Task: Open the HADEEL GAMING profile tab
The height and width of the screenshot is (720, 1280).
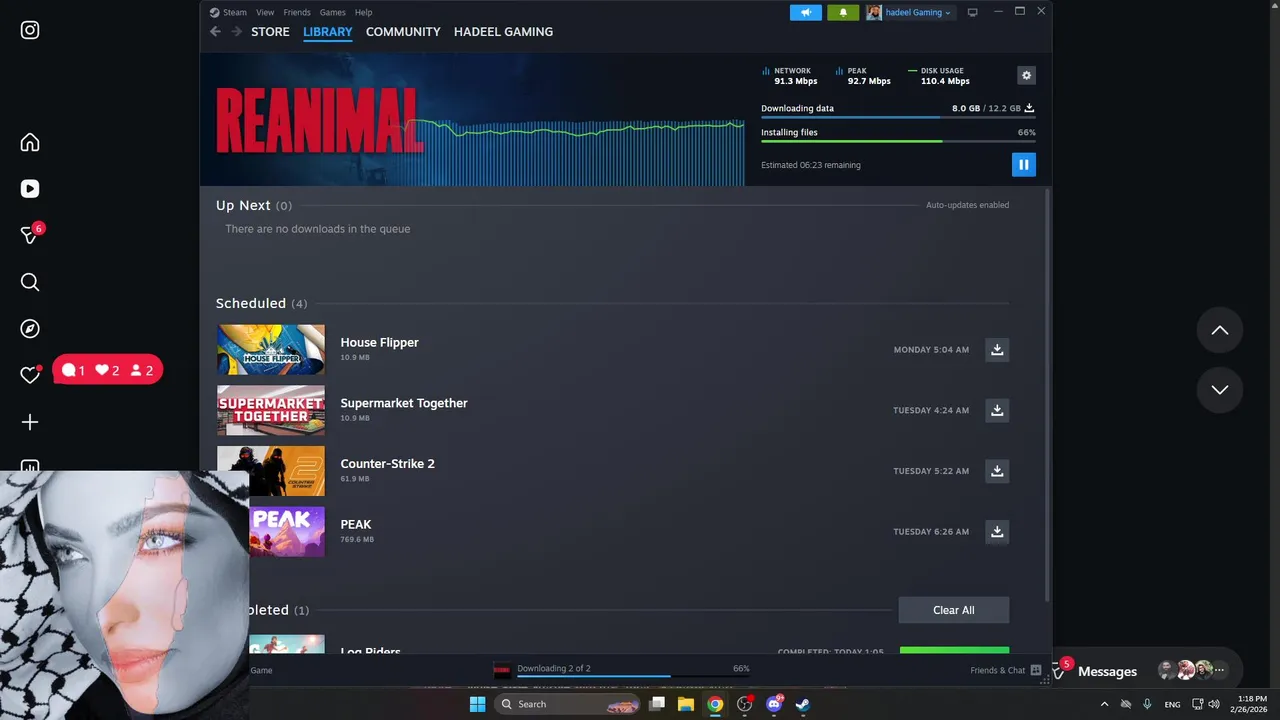Action: (503, 32)
